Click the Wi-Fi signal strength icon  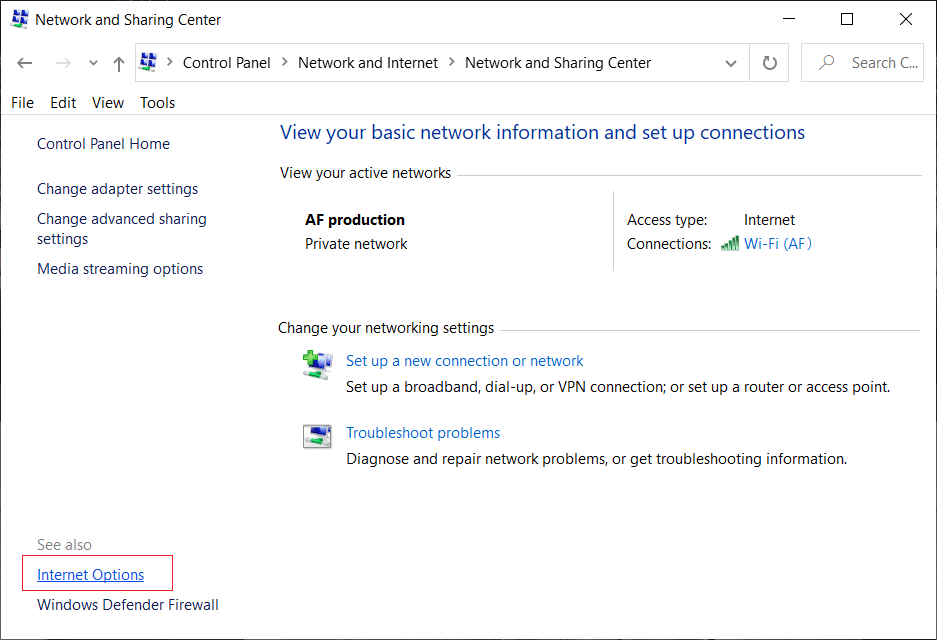click(730, 244)
